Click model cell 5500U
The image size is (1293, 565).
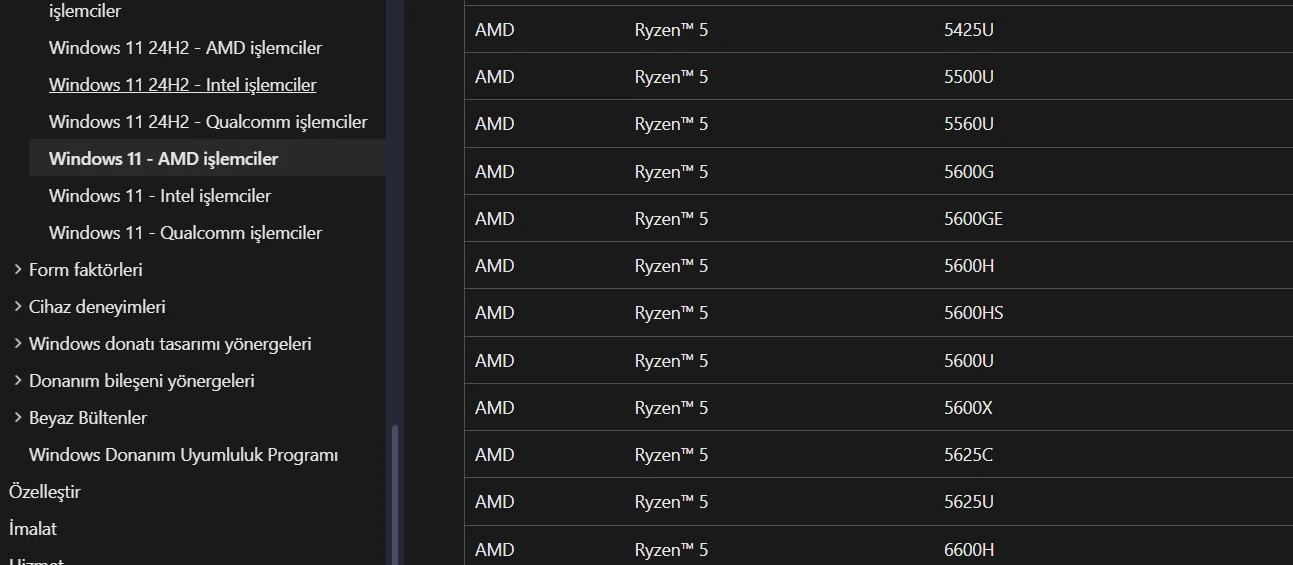pos(969,77)
